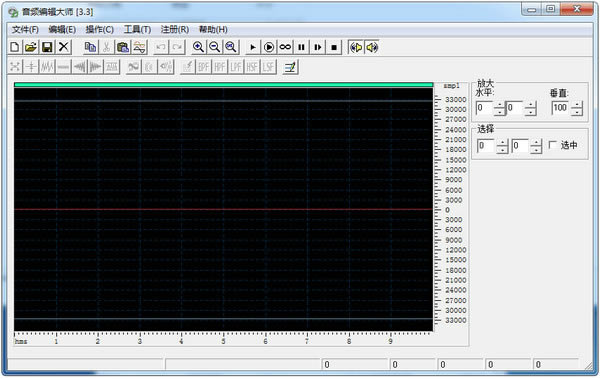600x379 pixels.
Task: Click the 垂直 input field showing 100
Action: tap(561, 108)
